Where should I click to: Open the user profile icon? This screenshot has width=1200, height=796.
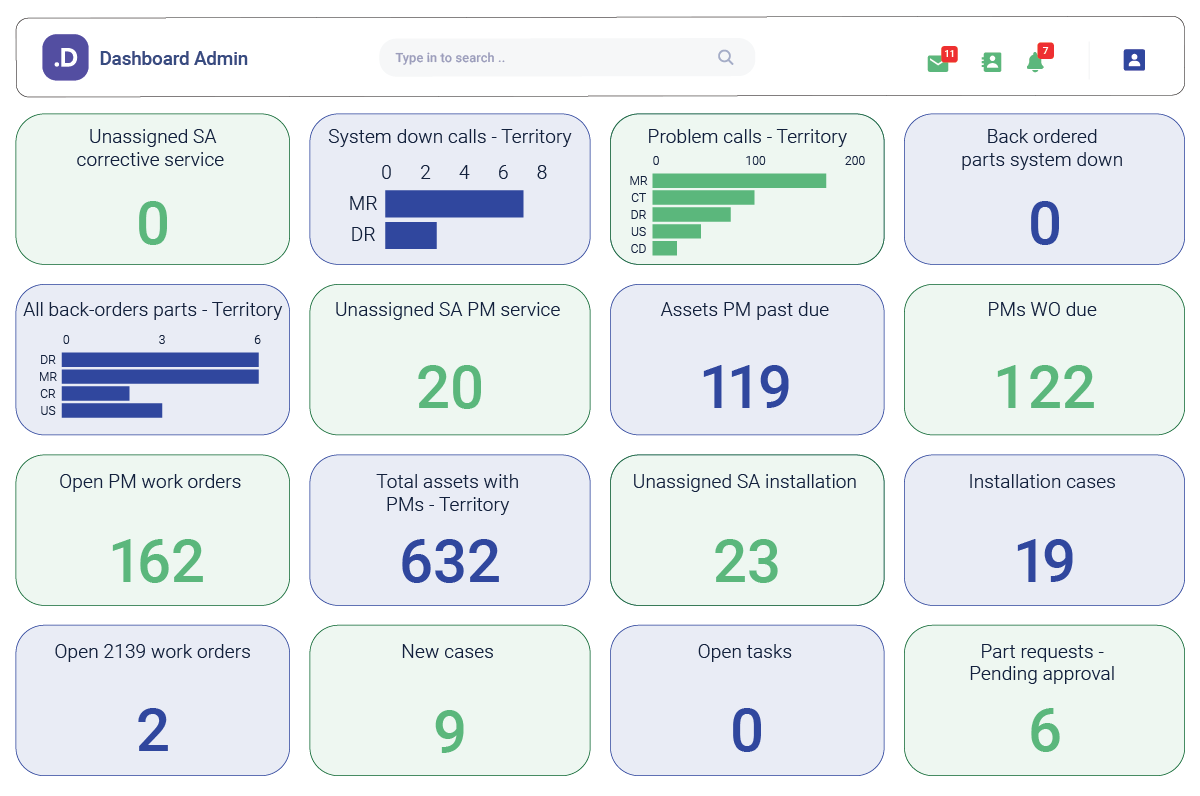coord(1134,59)
